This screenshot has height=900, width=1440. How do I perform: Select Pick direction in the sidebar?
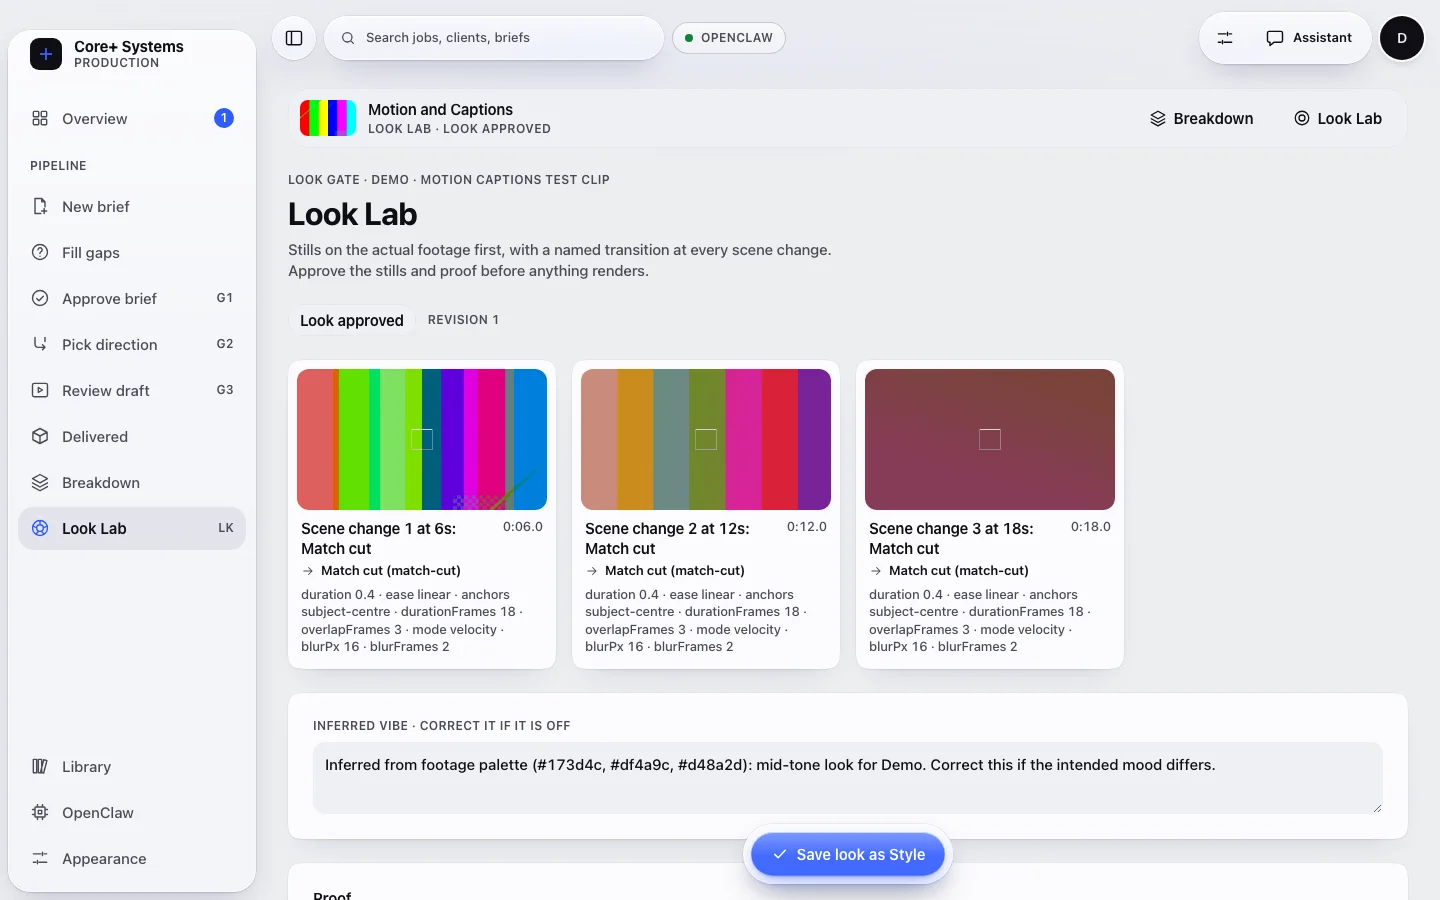click(132, 345)
